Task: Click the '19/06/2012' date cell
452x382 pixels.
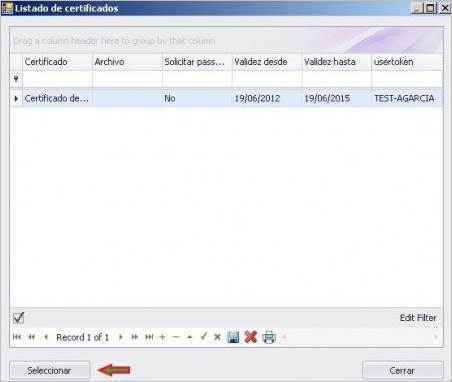Action: click(x=267, y=98)
